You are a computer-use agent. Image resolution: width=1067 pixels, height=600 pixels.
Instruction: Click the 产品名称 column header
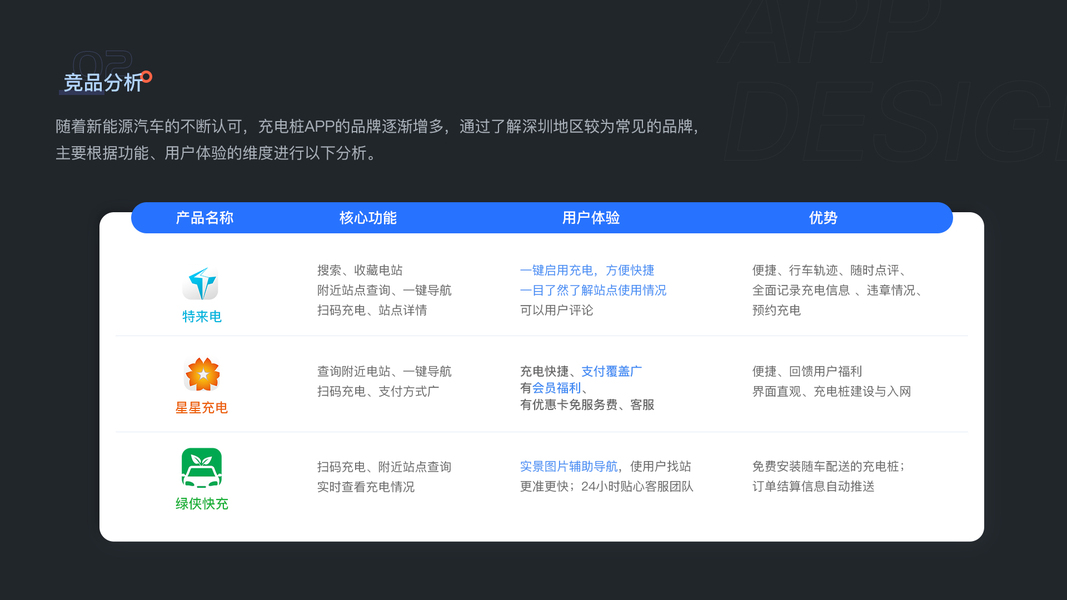[x=204, y=218]
